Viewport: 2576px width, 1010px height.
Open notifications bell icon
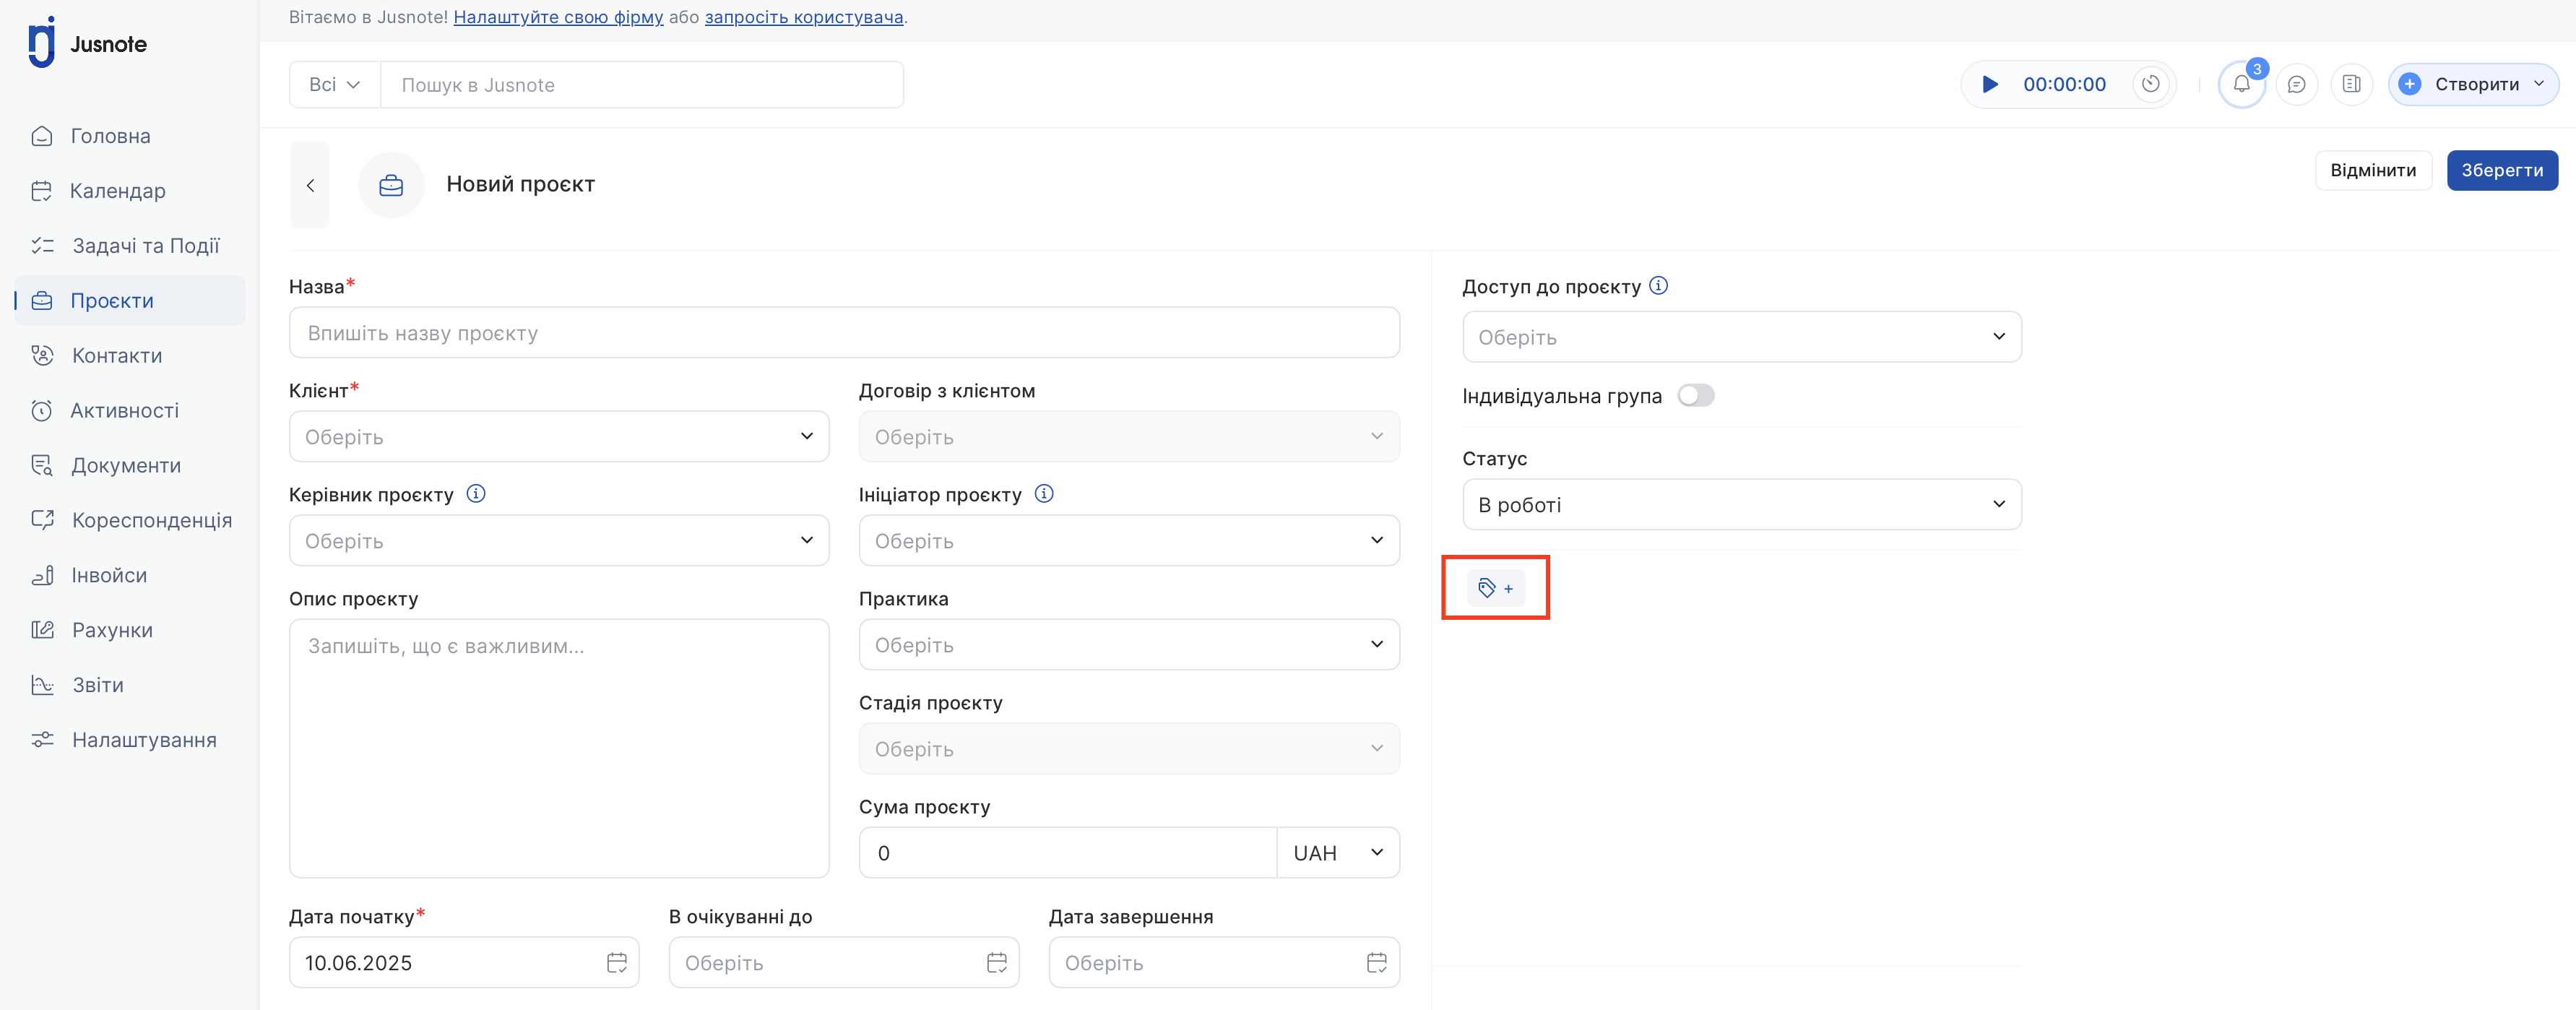pos(2241,84)
